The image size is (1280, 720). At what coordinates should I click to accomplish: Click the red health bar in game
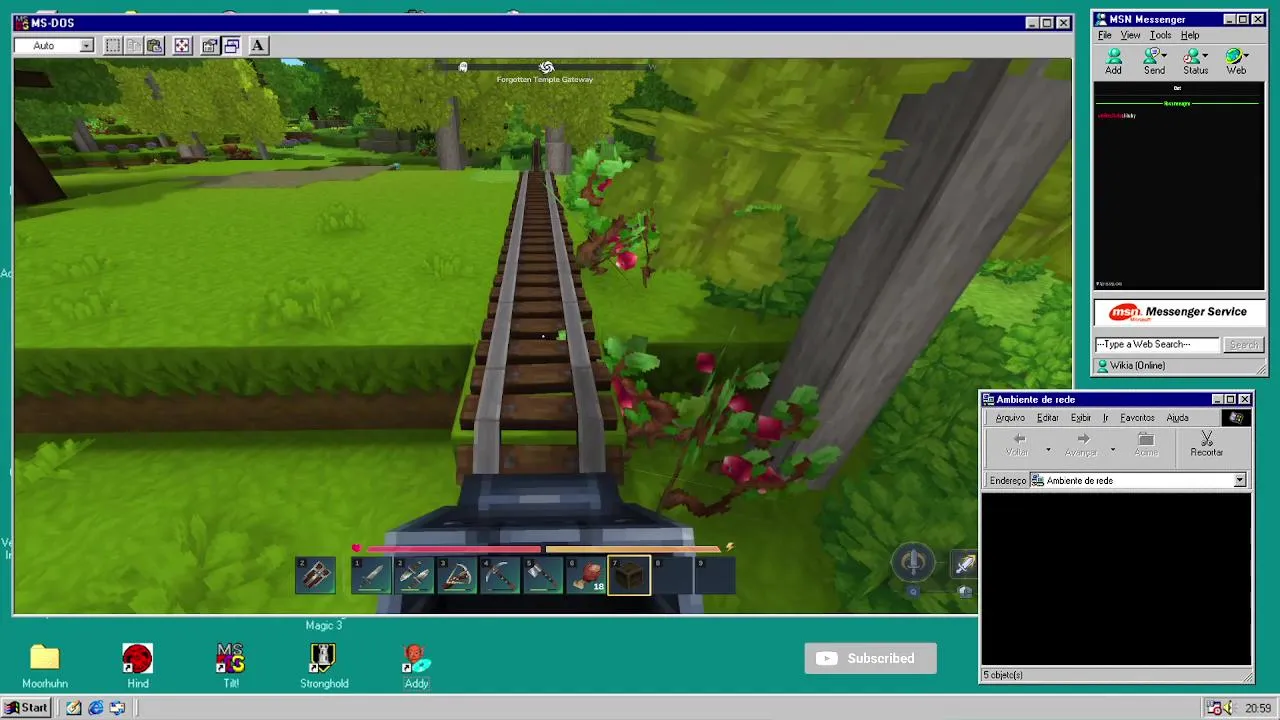[453, 548]
